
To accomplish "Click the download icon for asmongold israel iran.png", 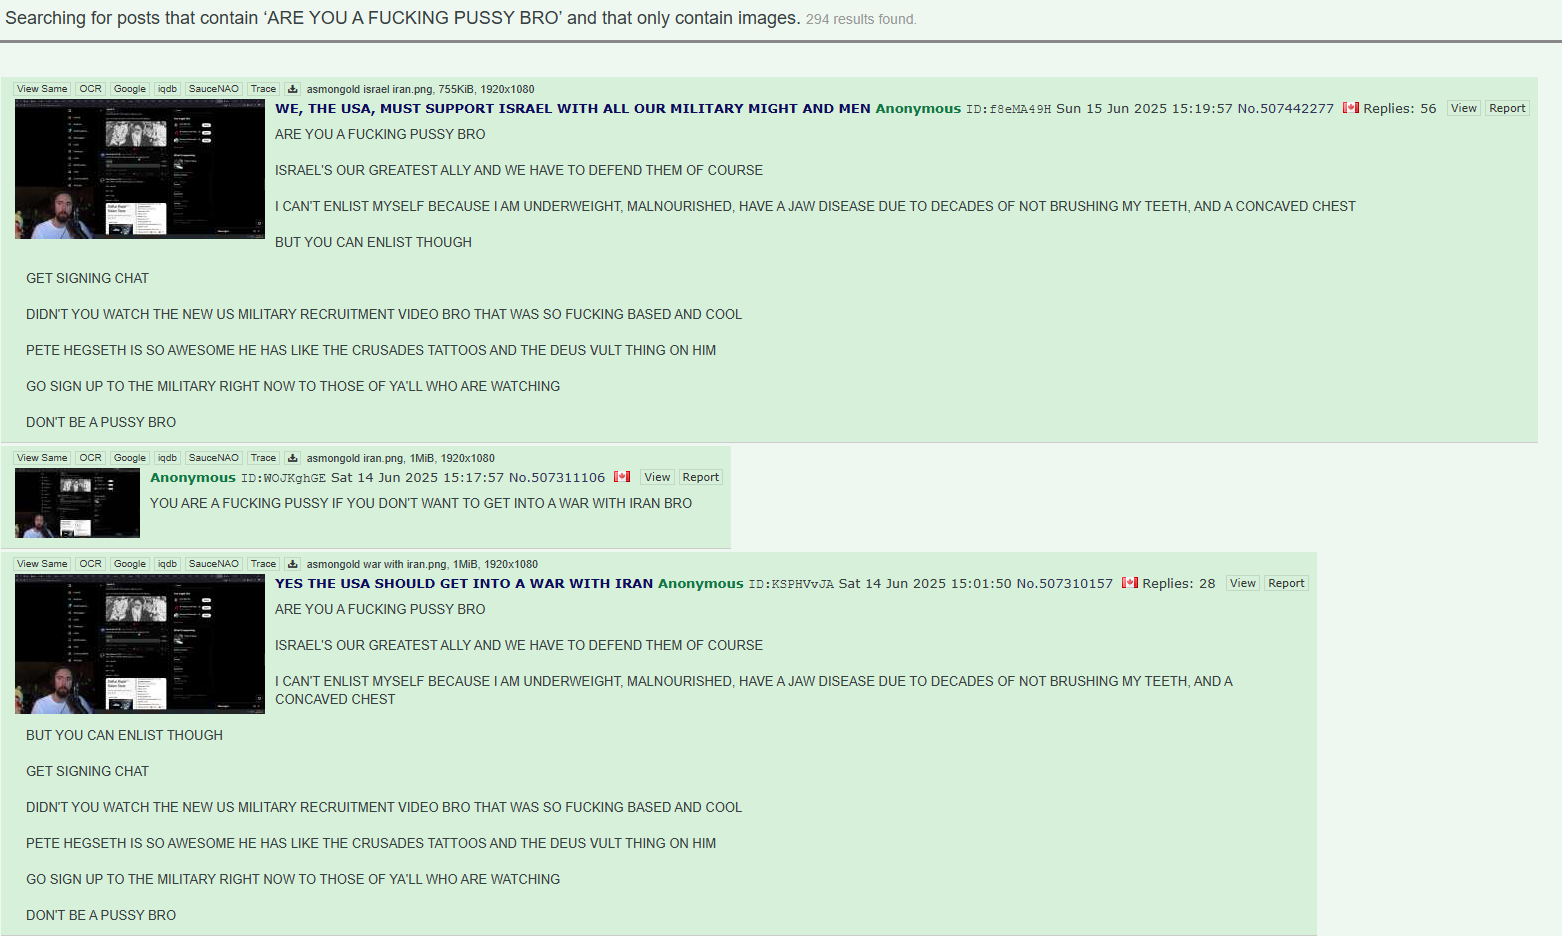I will tap(292, 89).
